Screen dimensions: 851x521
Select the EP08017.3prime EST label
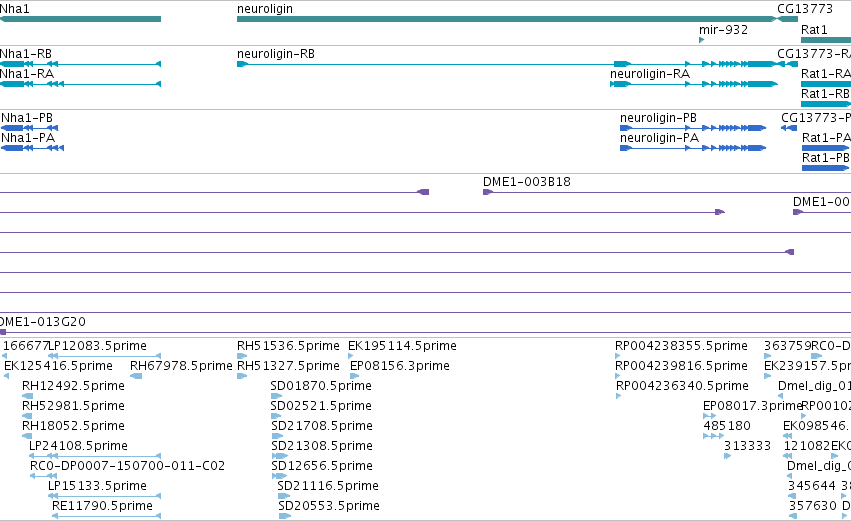point(752,406)
